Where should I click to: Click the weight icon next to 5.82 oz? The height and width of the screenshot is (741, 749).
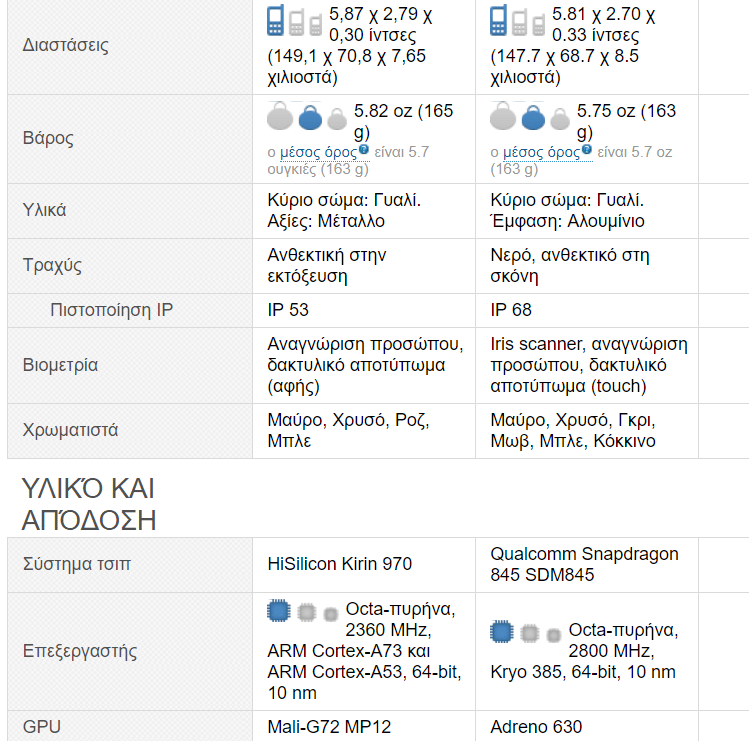309,118
